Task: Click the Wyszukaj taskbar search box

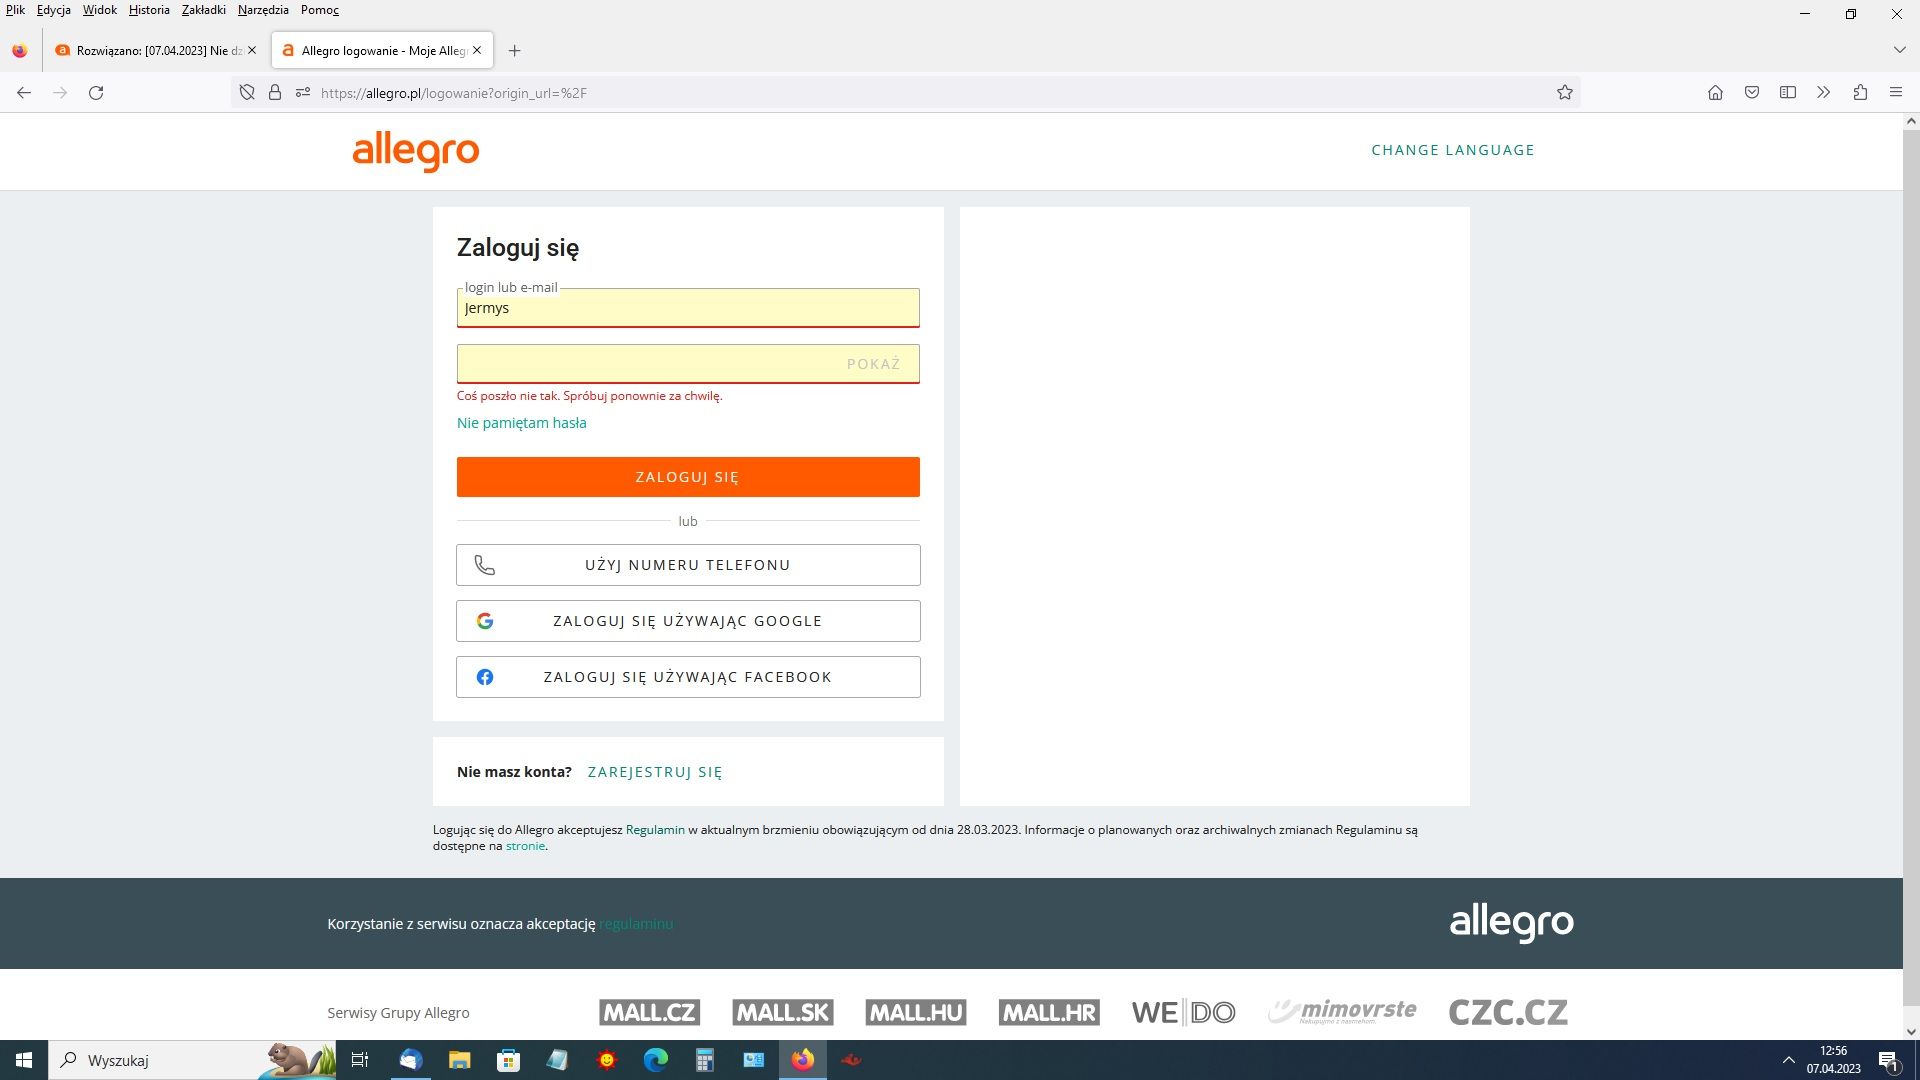Action: click(x=192, y=1060)
